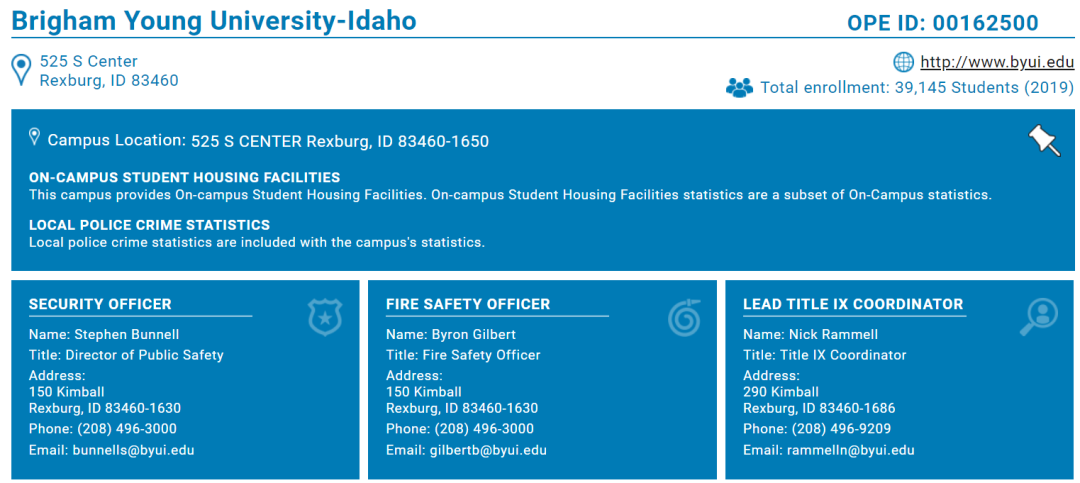Click the police badge icon in Security Officer card
The image size is (1080, 483).
(x=325, y=318)
